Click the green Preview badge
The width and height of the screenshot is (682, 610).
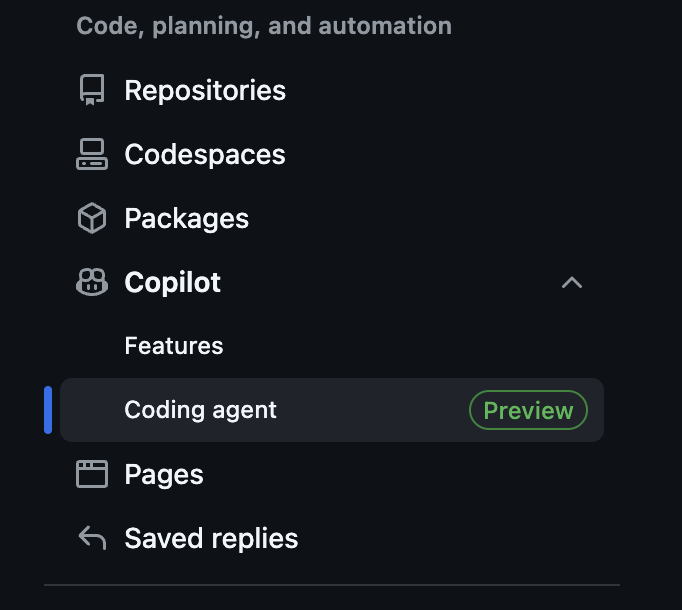[x=528, y=410]
